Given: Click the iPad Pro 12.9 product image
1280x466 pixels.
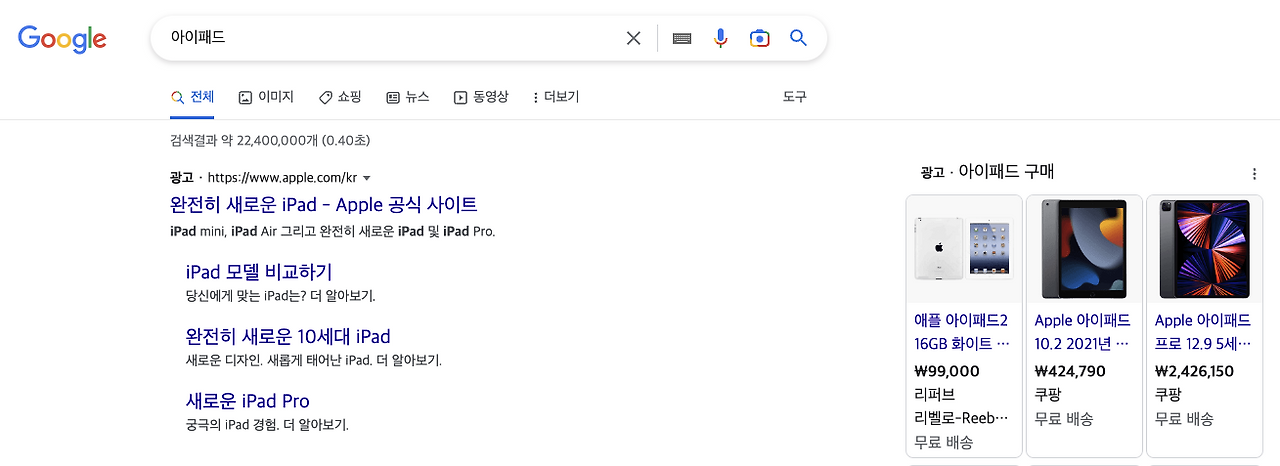Looking at the screenshot, I should [x=1204, y=249].
